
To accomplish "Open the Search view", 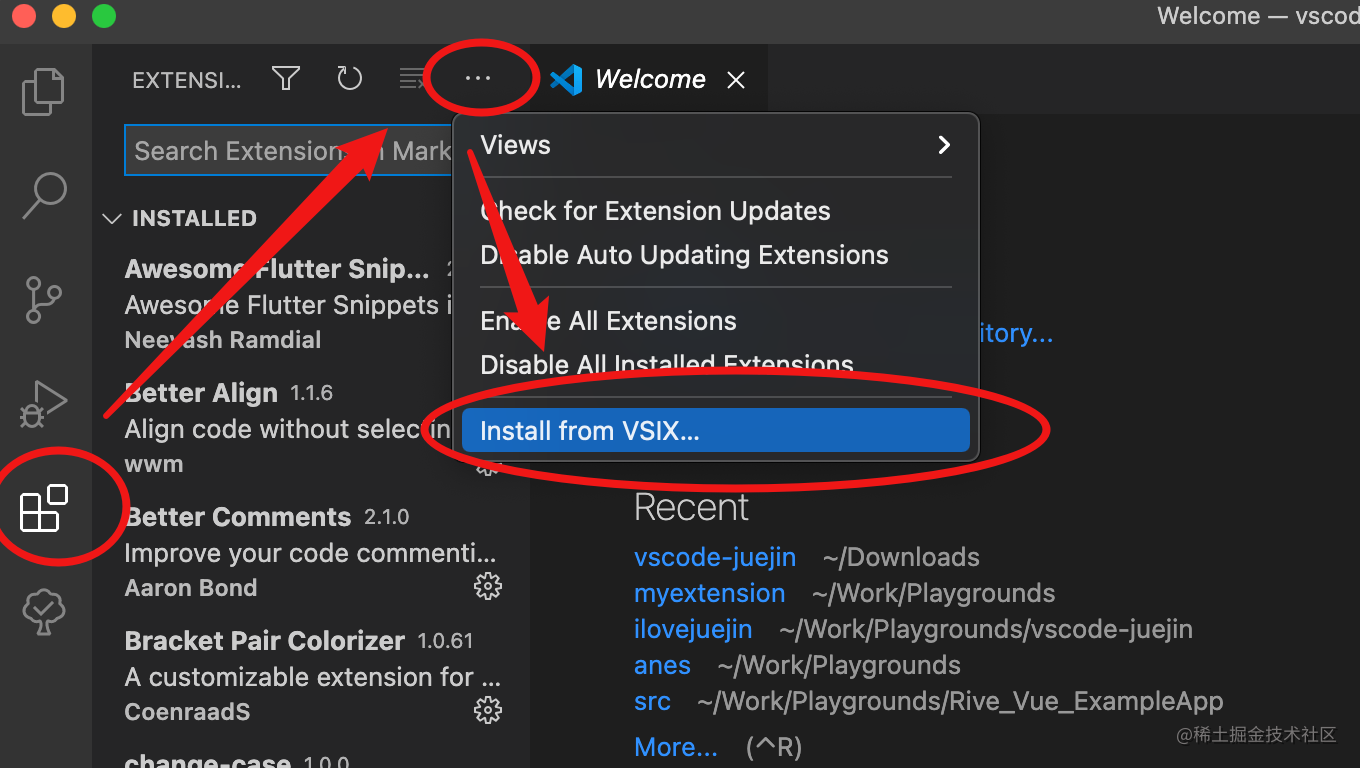I will [x=43, y=195].
